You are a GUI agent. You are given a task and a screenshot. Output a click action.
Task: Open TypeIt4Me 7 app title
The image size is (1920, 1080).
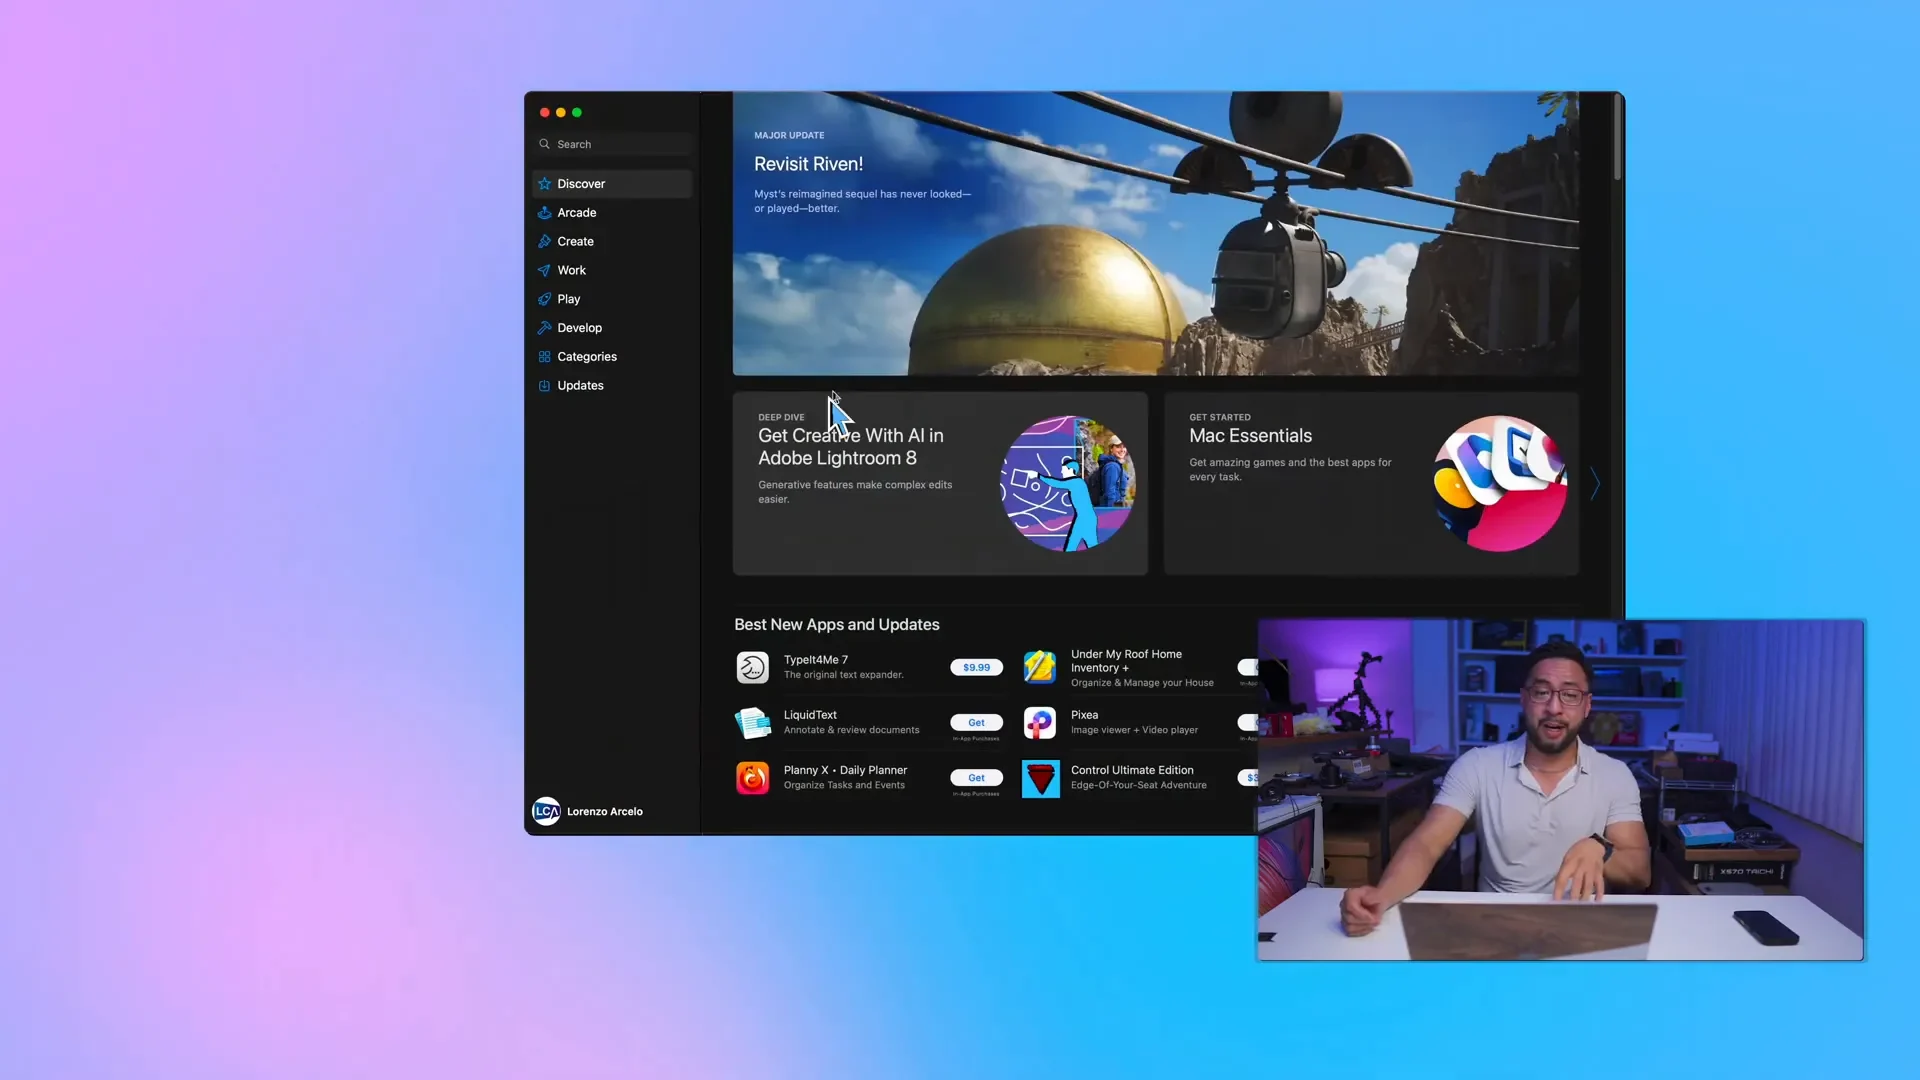[815, 660]
